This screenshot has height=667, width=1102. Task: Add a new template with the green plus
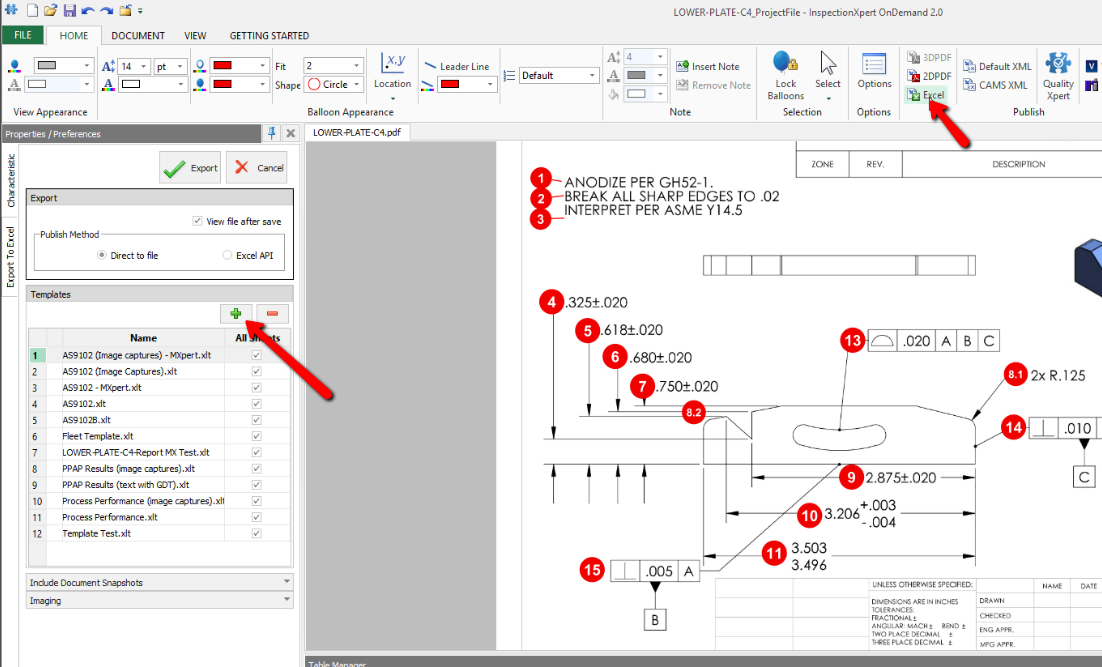coord(236,314)
